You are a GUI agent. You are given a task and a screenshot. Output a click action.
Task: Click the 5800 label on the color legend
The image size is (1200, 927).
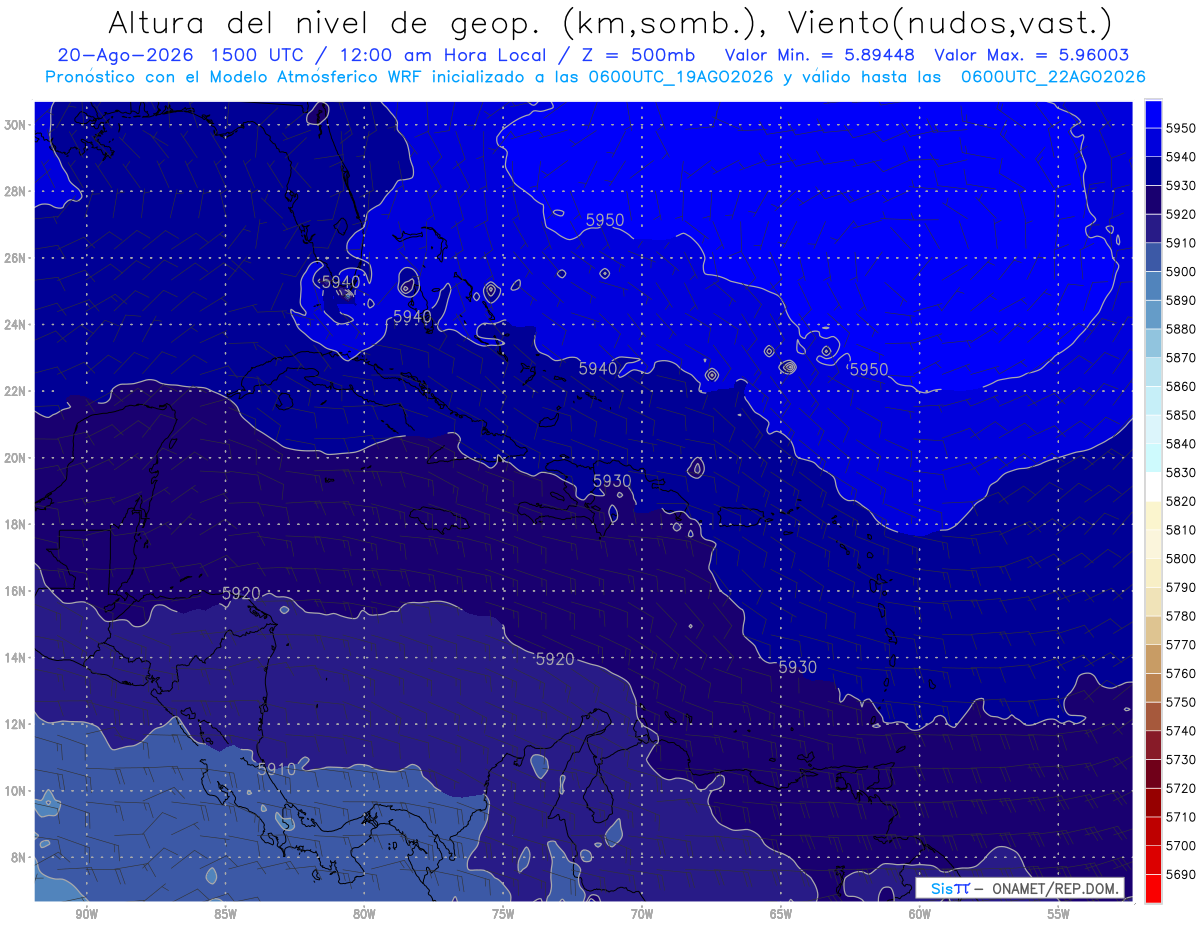tap(1180, 558)
